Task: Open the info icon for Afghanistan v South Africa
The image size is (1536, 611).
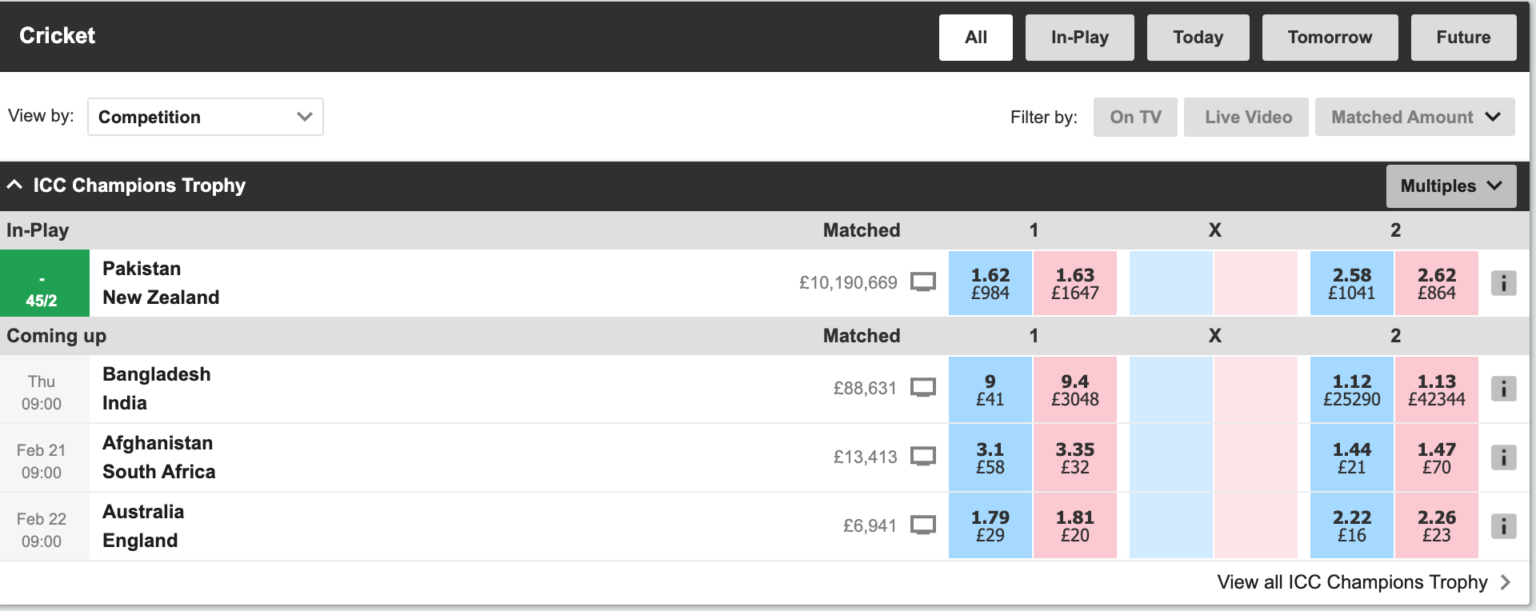Action: (x=1503, y=457)
